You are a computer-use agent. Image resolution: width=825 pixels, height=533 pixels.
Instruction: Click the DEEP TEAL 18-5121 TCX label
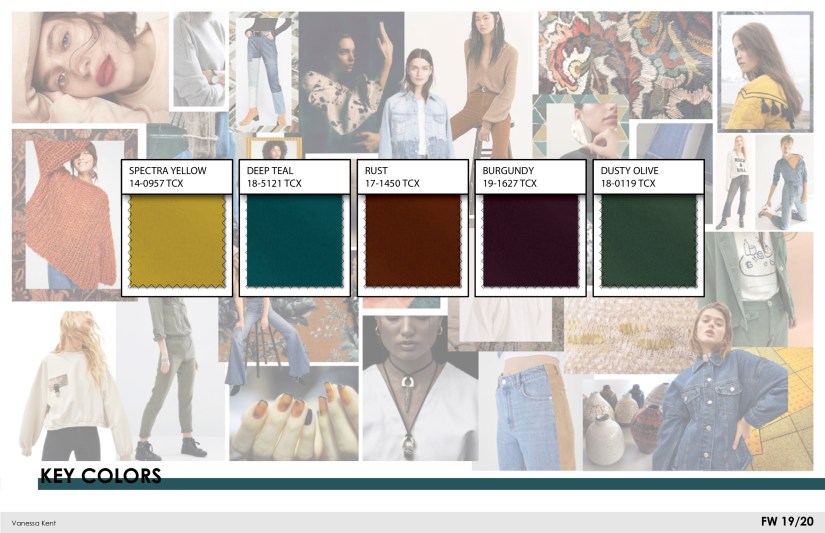pyautogui.click(x=274, y=177)
